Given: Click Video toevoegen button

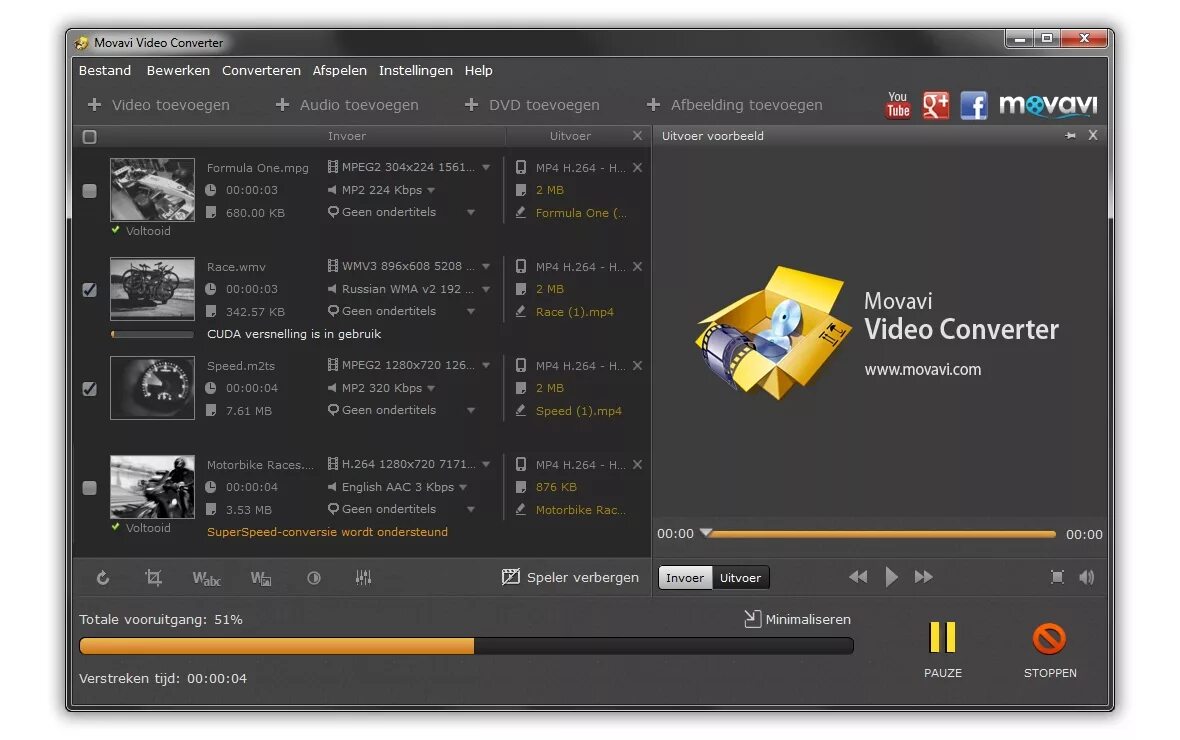Looking at the screenshot, I should (x=159, y=105).
